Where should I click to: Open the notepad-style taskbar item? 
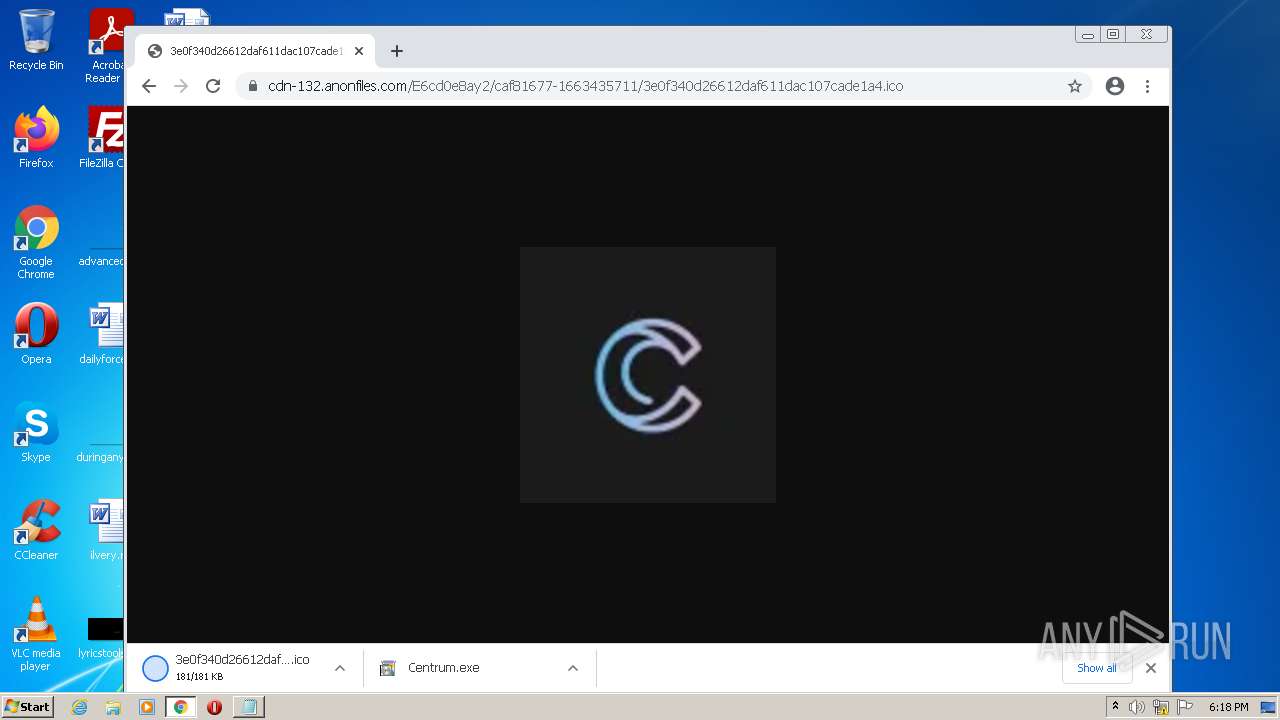pyautogui.click(x=248, y=707)
